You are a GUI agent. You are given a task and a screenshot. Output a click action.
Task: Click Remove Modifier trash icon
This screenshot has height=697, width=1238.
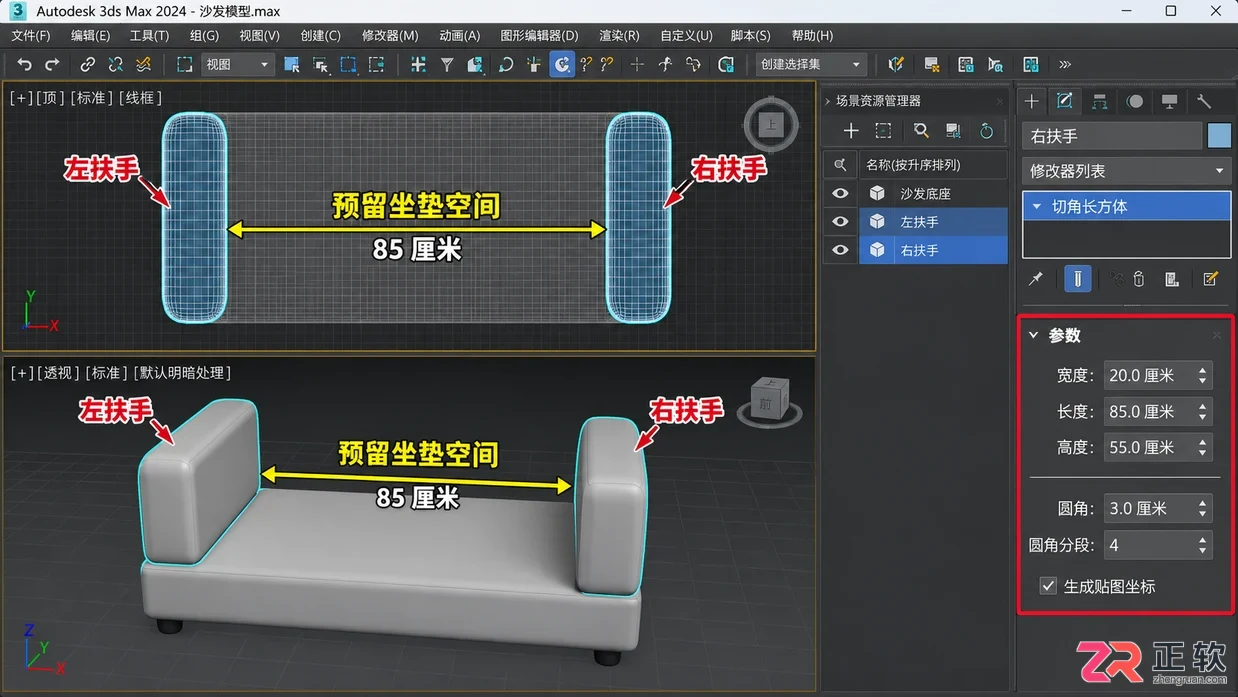pyautogui.click(x=1138, y=279)
